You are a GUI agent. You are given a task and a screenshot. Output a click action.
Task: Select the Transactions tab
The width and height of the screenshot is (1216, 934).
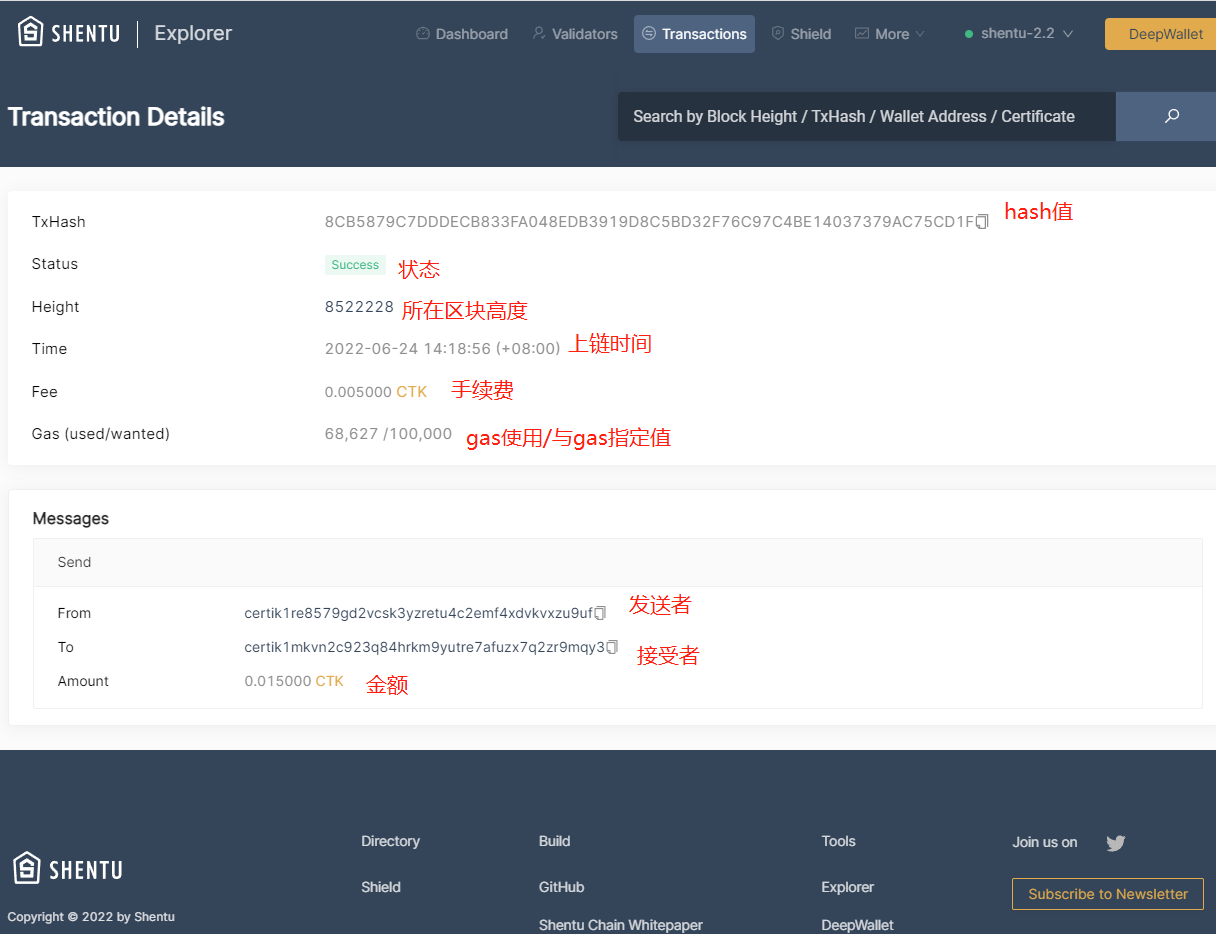694,34
